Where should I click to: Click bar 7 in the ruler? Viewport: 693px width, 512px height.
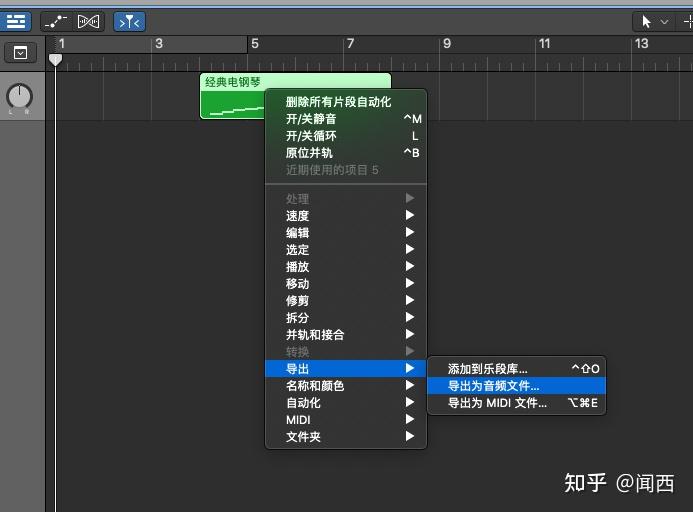pos(350,43)
